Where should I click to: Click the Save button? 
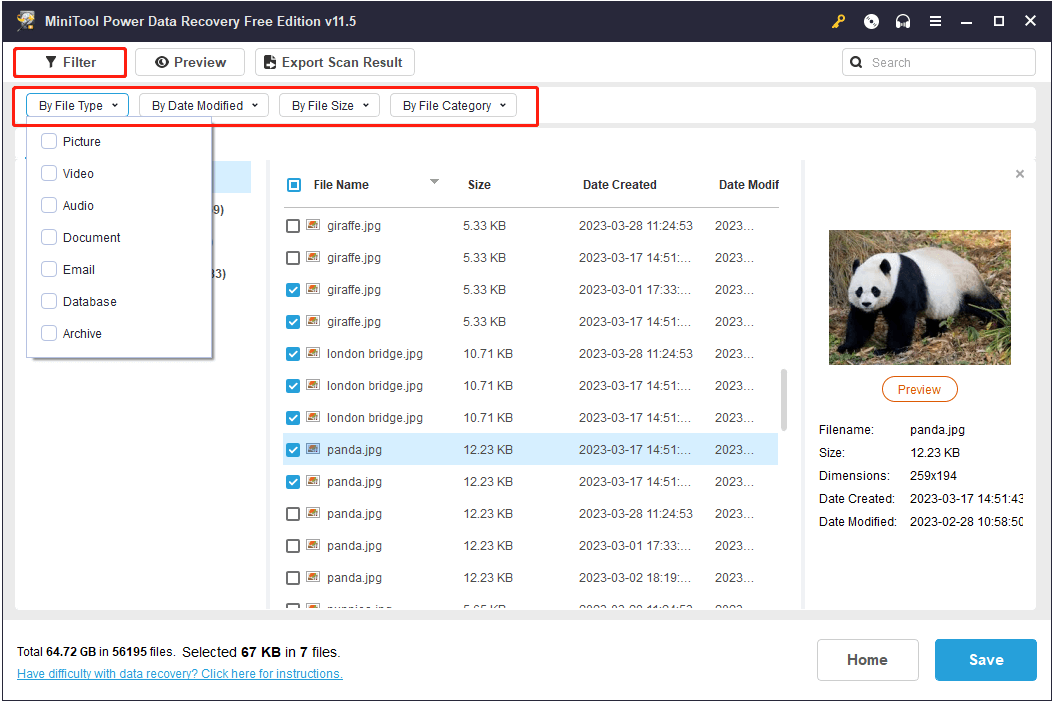pos(985,660)
